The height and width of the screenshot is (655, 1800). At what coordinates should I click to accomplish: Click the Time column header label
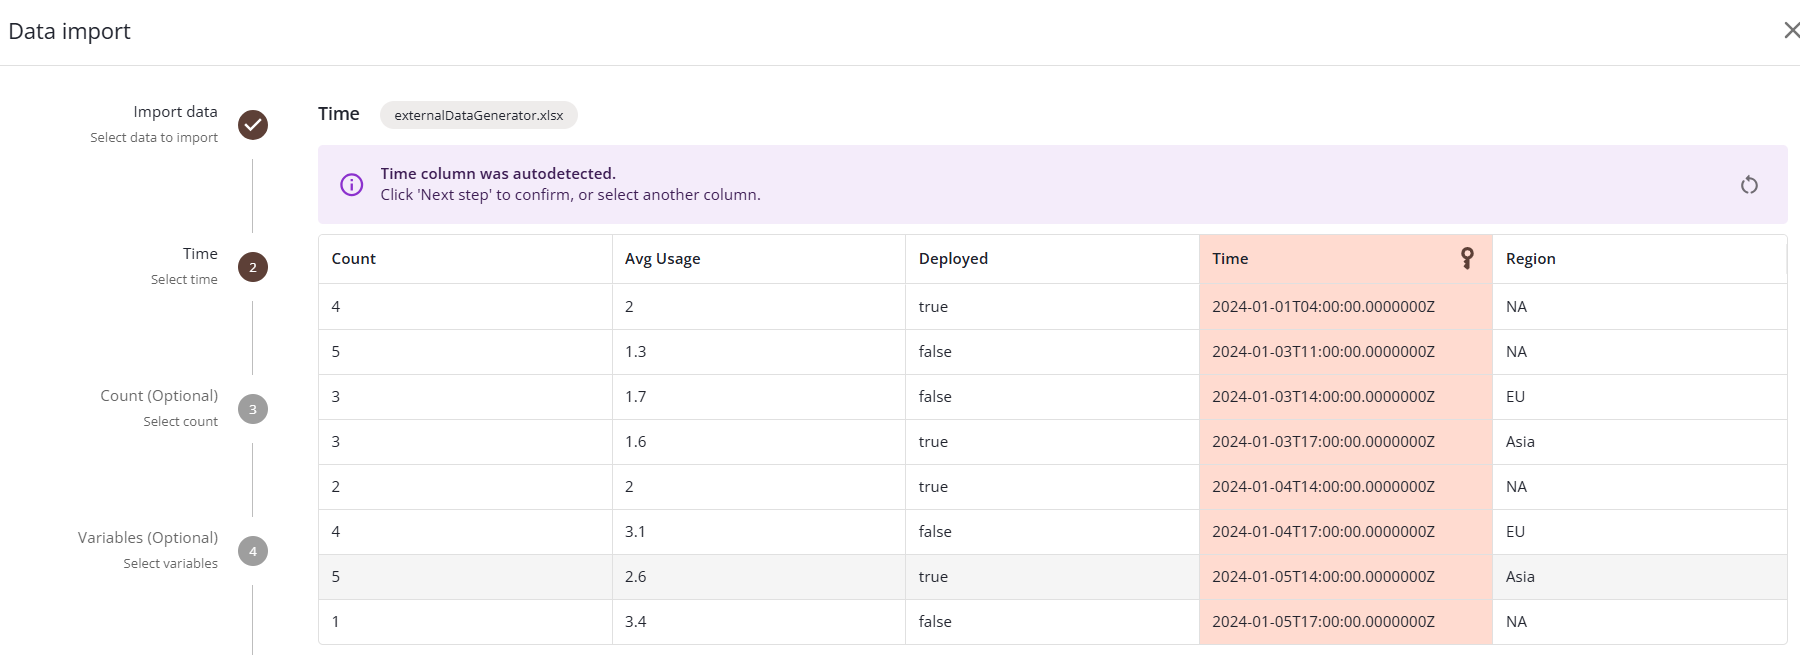point(1230,259)
